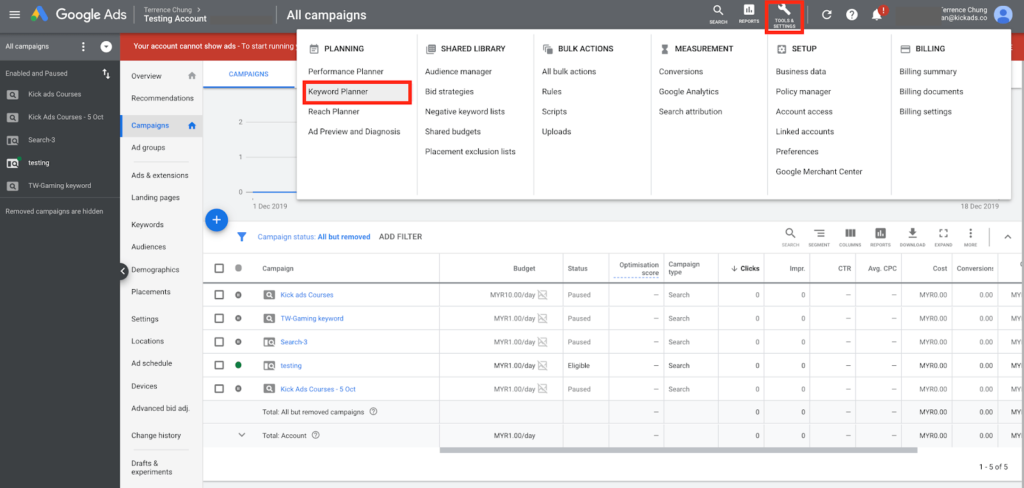Open the help question mark icon

click(x=852, y=14)
